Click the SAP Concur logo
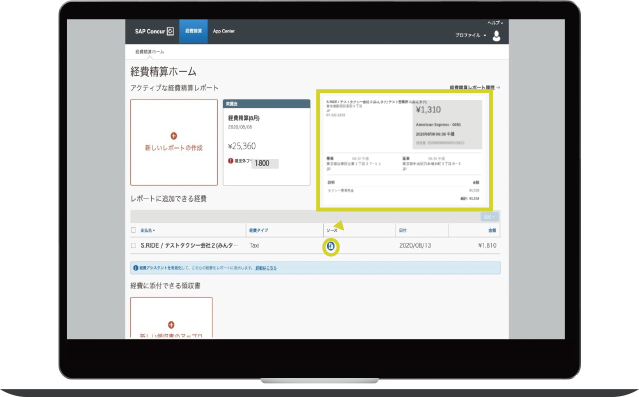This screenshot has height=397, width=639. pyautogui.click(x=154, y=31)
